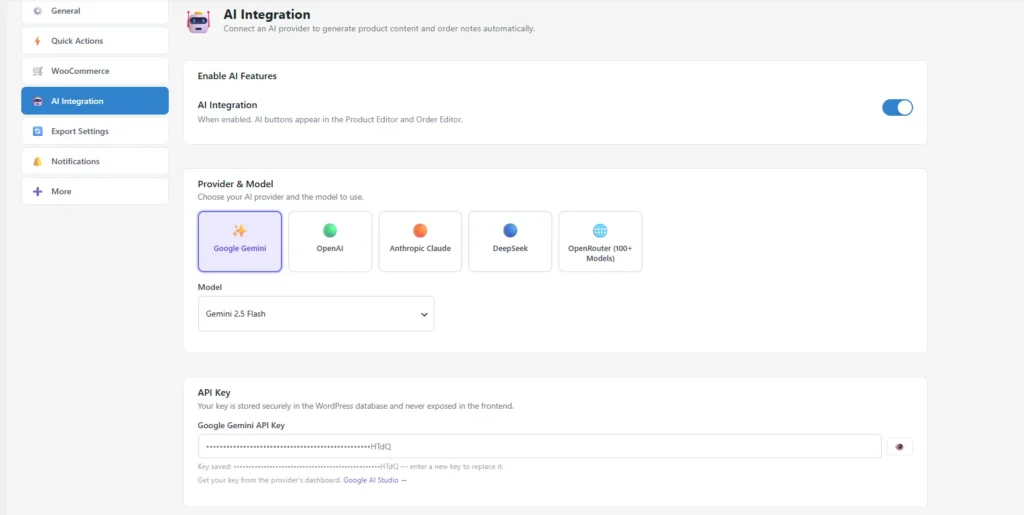Click the Google Gemini sparkle icon

click(x=240, y=230)
